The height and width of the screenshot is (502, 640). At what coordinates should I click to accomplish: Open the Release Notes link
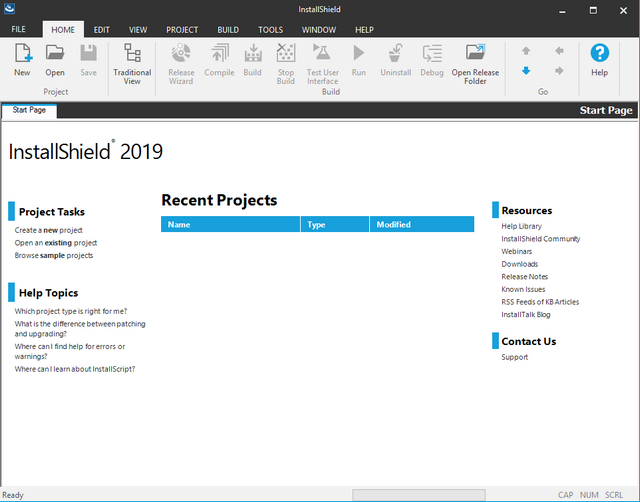click(525, 277)
